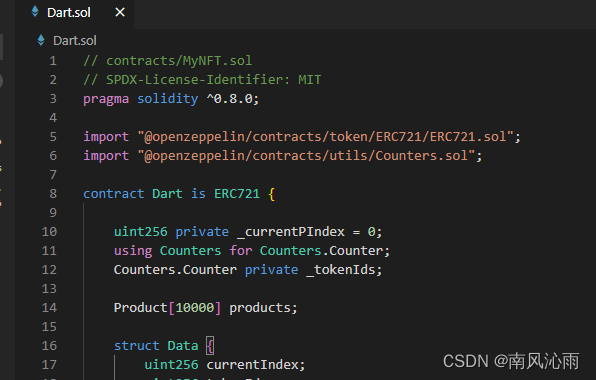The image size is (596, 380).
Task: Click '_currentPIndex' variable on line 10
Action: click(291, 232)
